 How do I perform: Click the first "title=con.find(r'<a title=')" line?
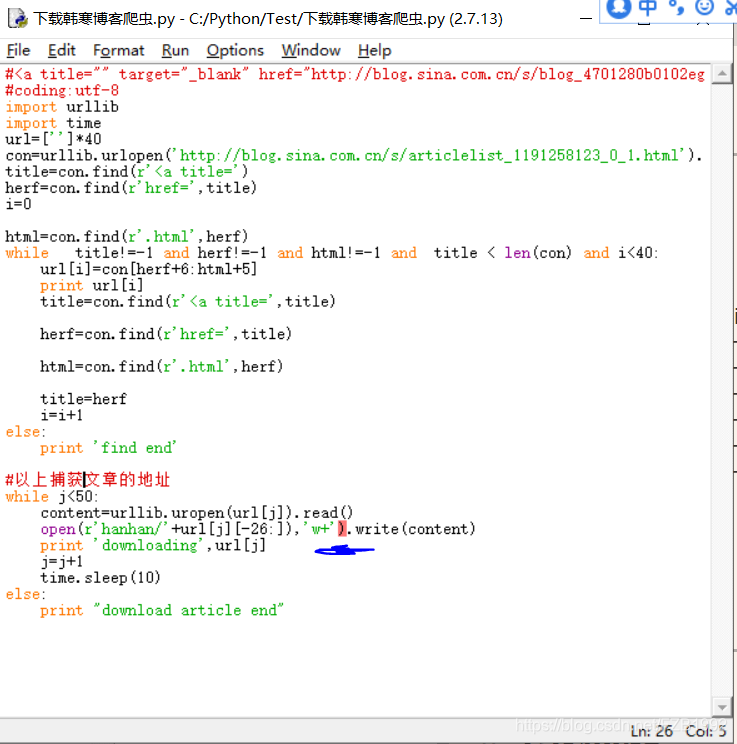click(x=127, y=171)
